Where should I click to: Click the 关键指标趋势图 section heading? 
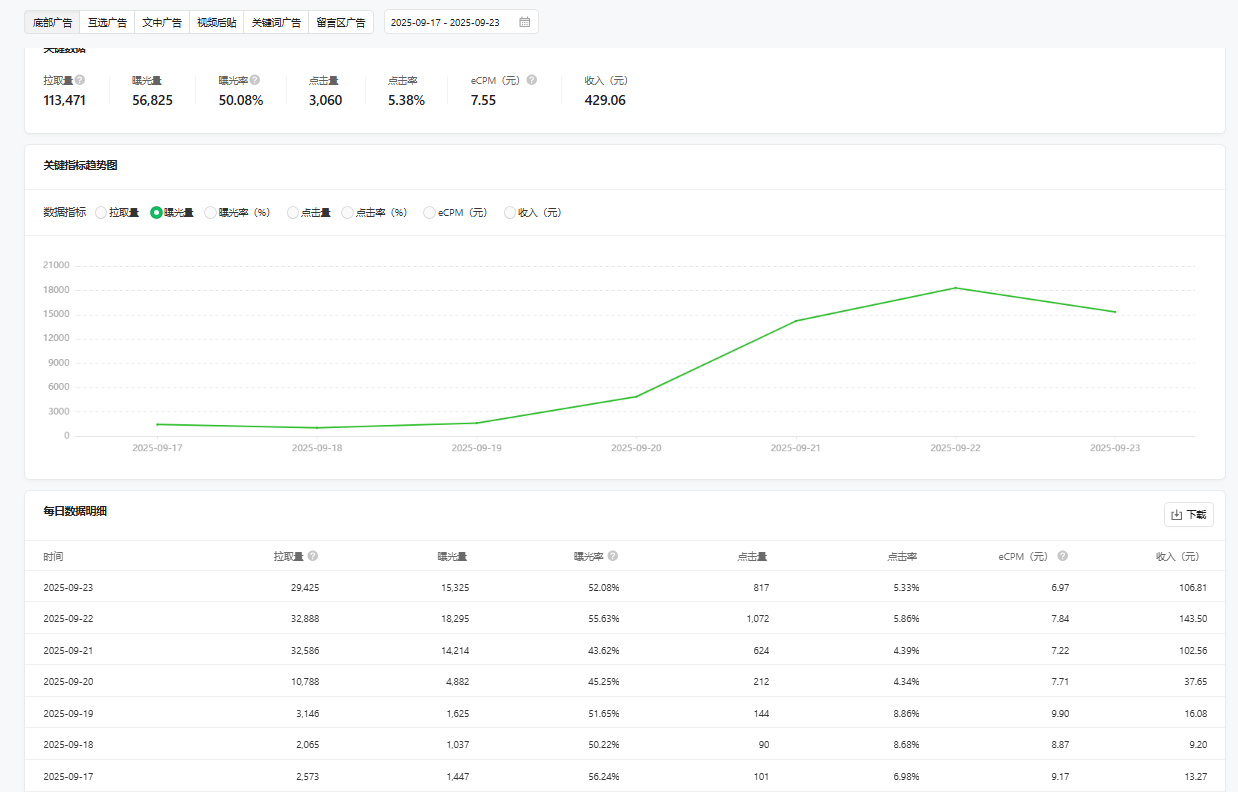click(x=80, y=165)
